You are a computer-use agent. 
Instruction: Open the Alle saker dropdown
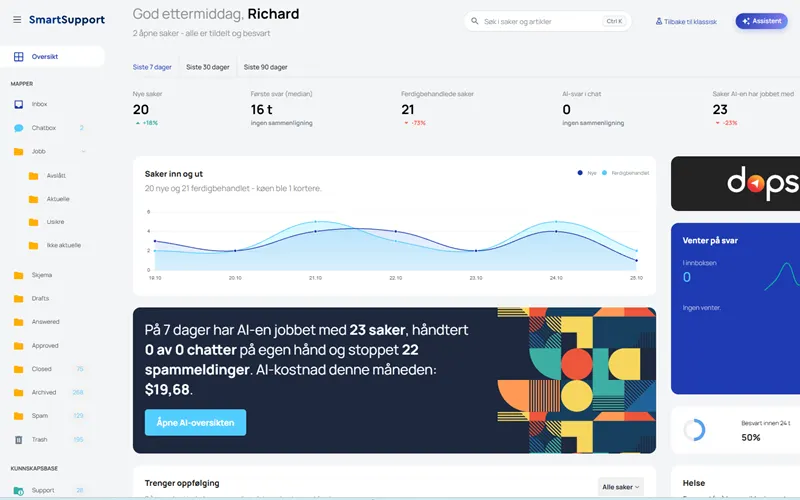click(620, 487)
